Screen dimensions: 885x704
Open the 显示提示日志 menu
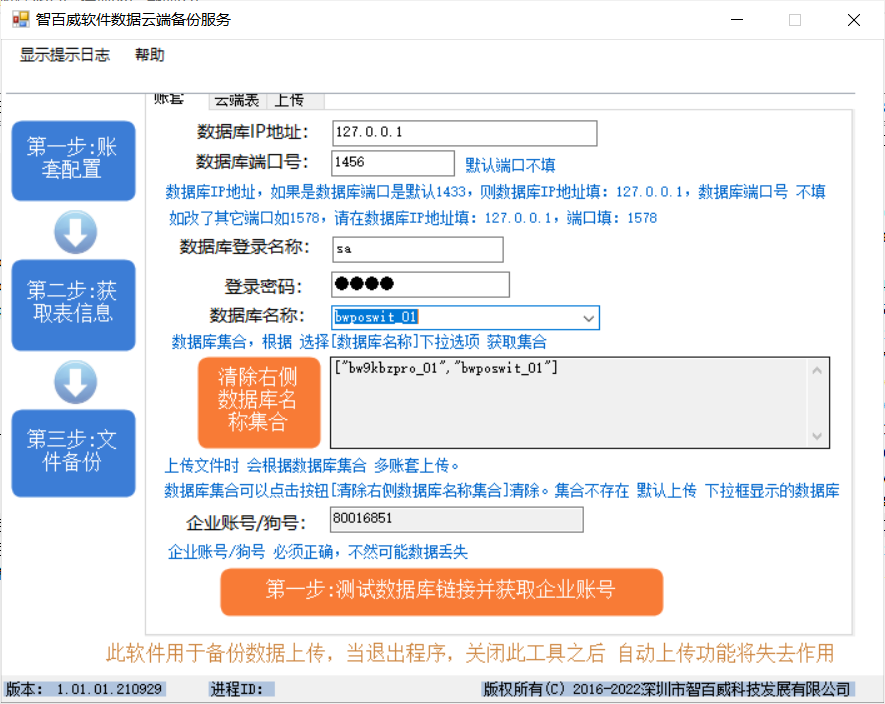65,55
